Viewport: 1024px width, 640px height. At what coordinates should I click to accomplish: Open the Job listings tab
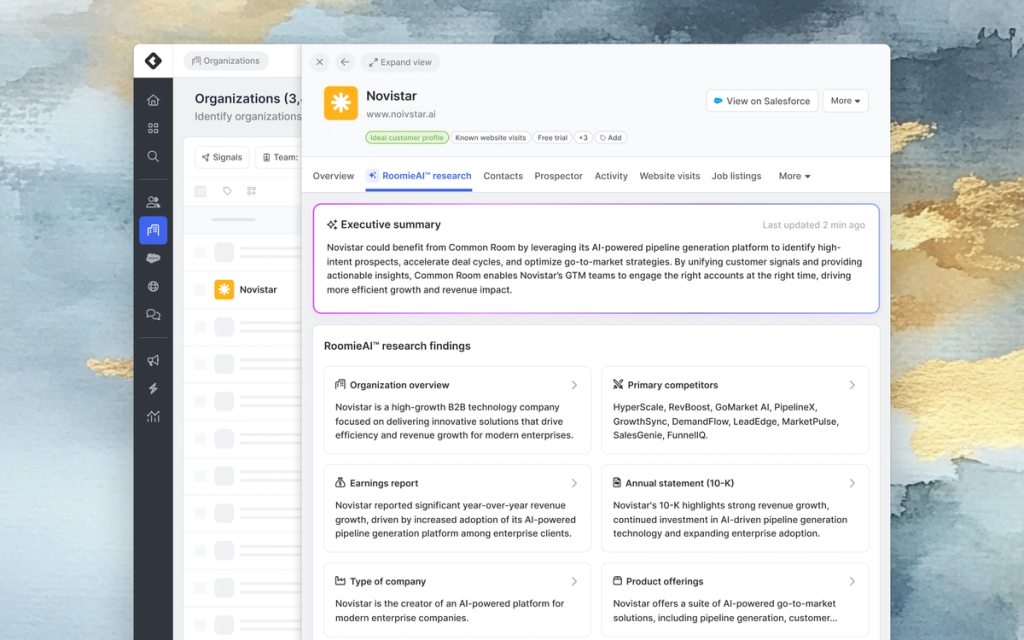click(736, 176)
